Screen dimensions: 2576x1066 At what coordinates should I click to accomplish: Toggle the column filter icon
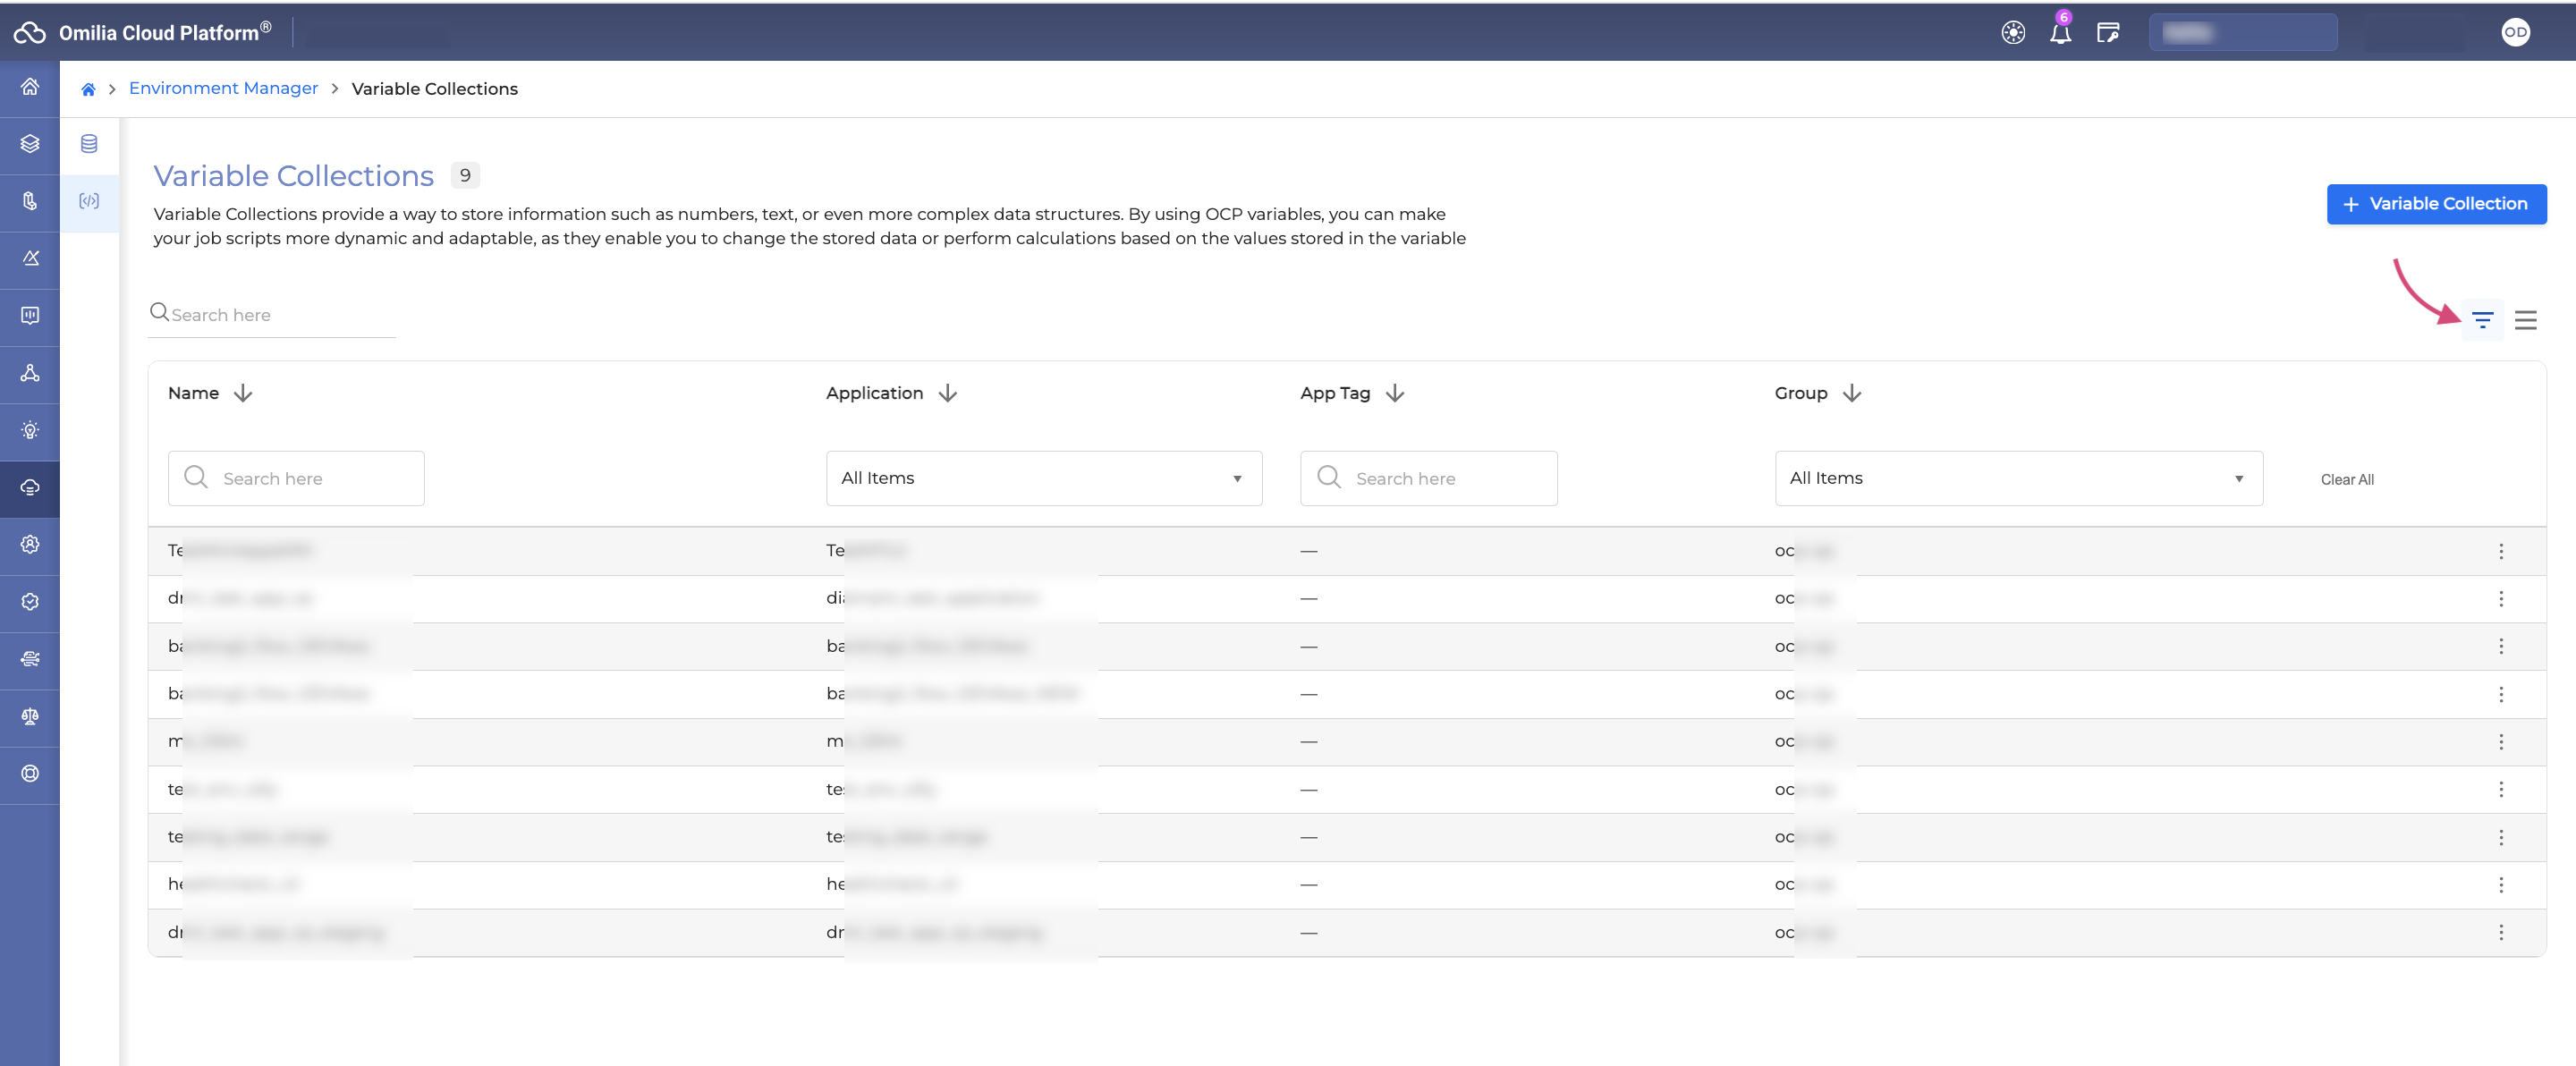(x=2482, y=320)
